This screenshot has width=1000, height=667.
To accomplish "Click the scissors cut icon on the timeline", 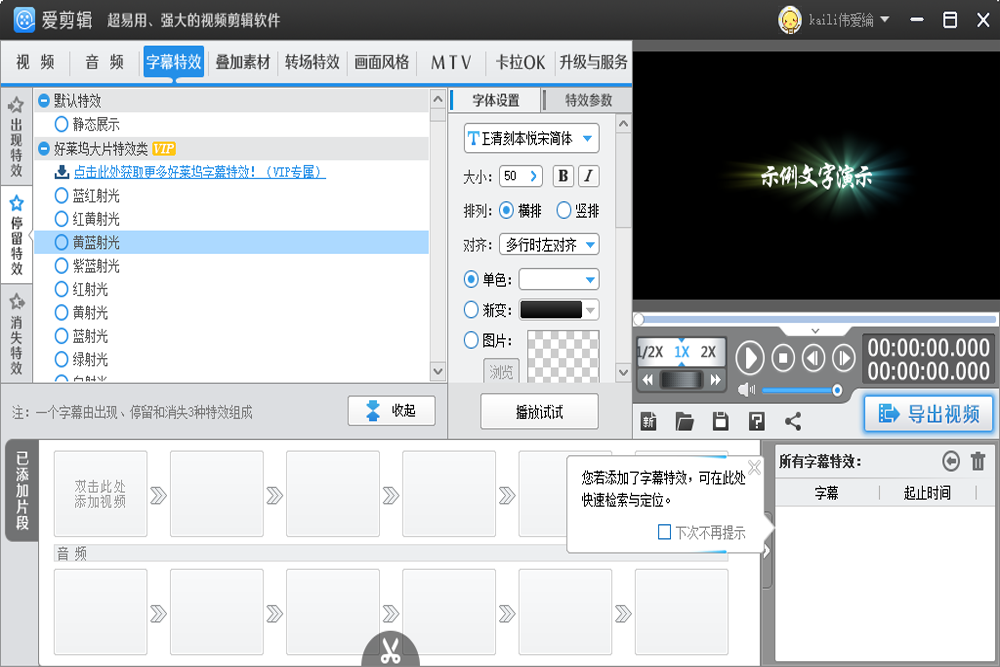I will pyautogui.click(x=389, y=651).
